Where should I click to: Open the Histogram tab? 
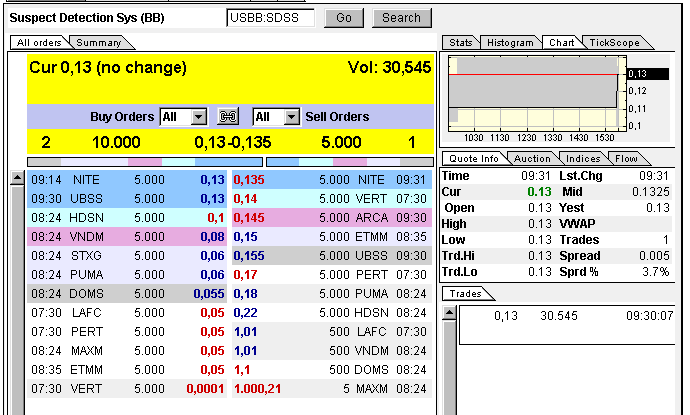click(x=510, y=43)
